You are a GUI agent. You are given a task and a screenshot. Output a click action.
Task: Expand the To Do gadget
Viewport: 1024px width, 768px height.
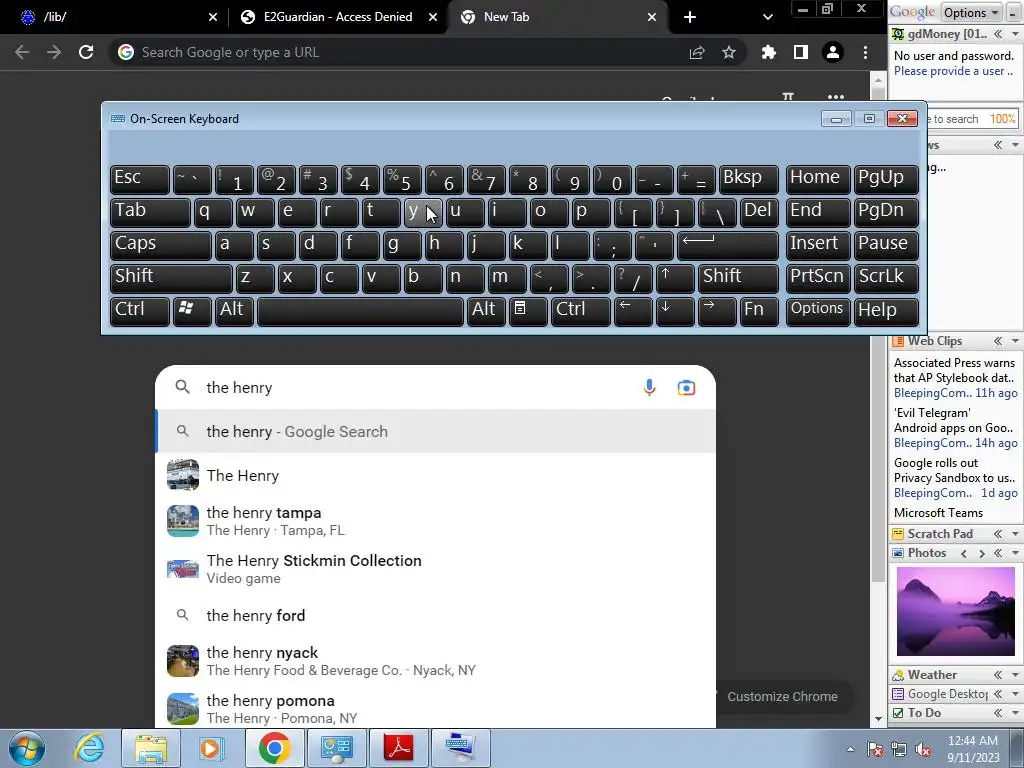(998, 712)
